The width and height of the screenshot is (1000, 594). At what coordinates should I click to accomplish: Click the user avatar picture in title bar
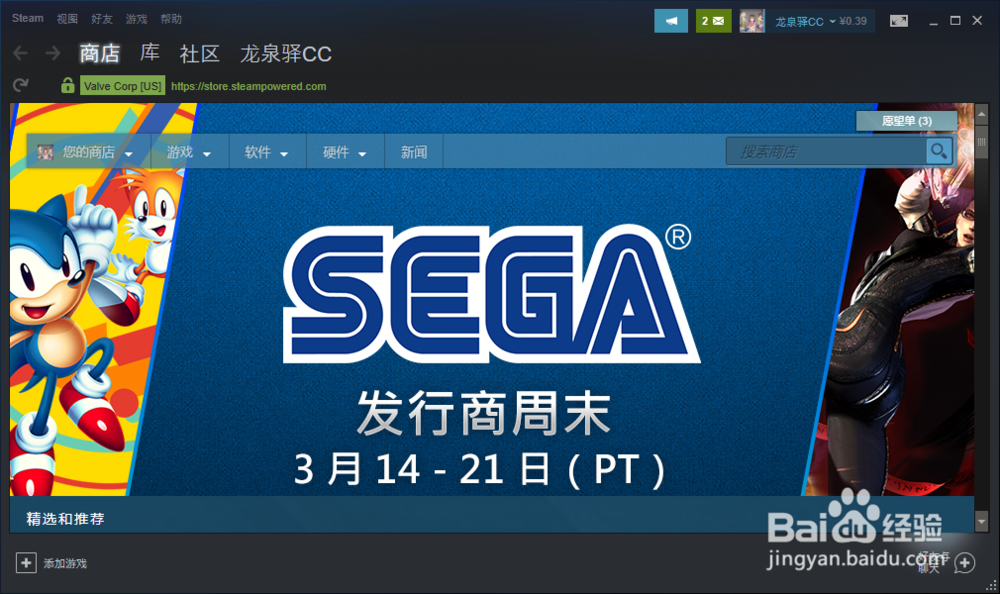coord(752,21)
